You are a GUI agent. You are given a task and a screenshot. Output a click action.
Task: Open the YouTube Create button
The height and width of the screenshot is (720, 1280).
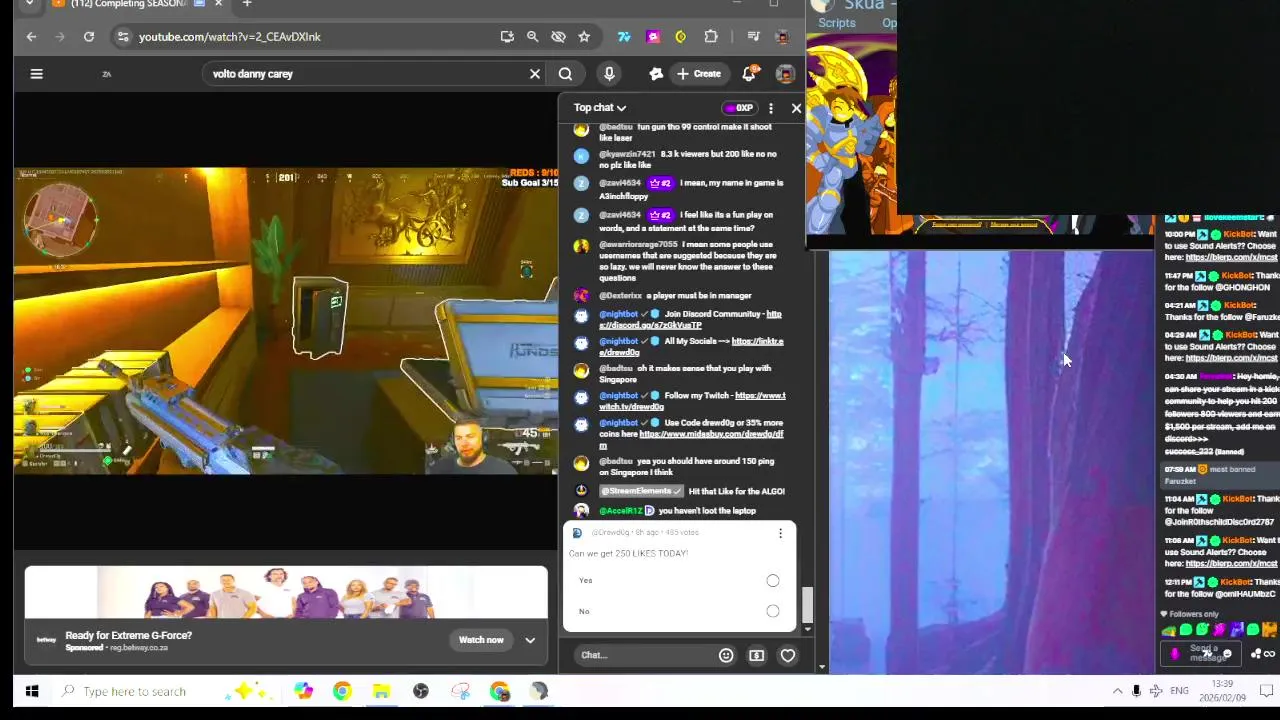[x=699, y=74]
